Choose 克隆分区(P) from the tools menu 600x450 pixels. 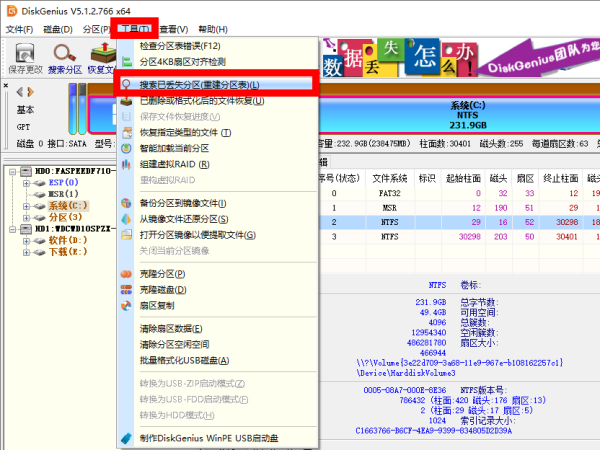click(164, 274)
